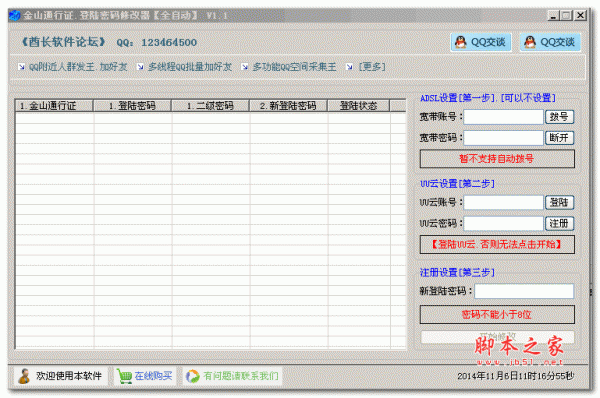This screenshot has width=600, height=398.
Task: Open the [更多] link
Action: coord(372,67)
